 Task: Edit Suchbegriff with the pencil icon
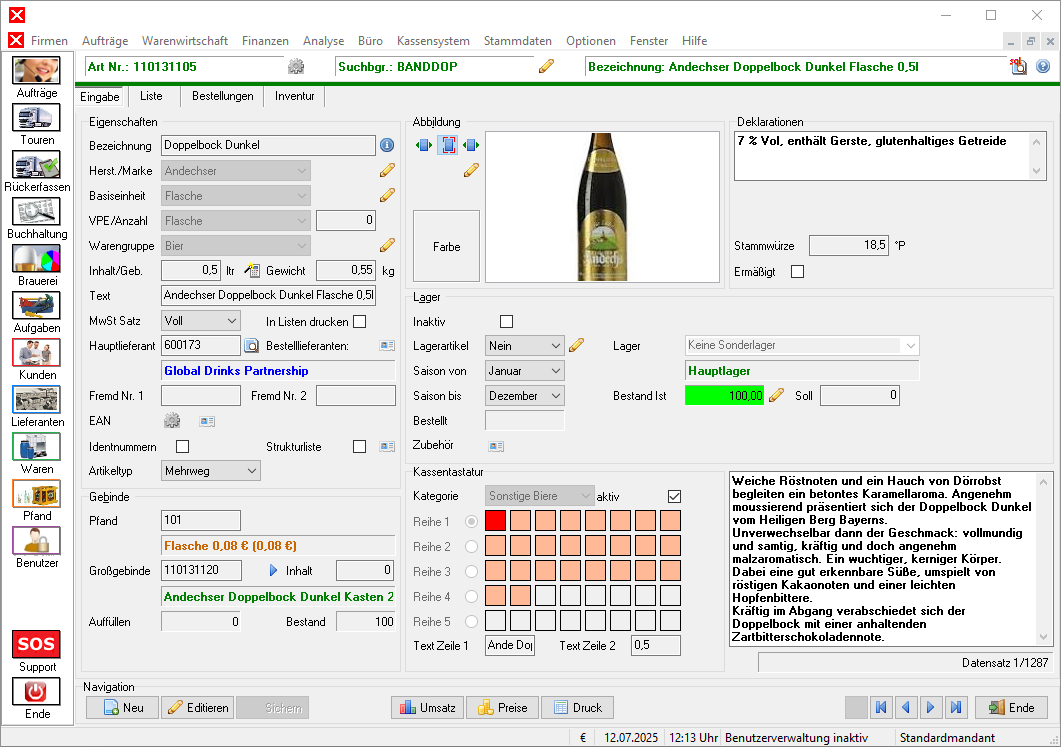[546, 67]
